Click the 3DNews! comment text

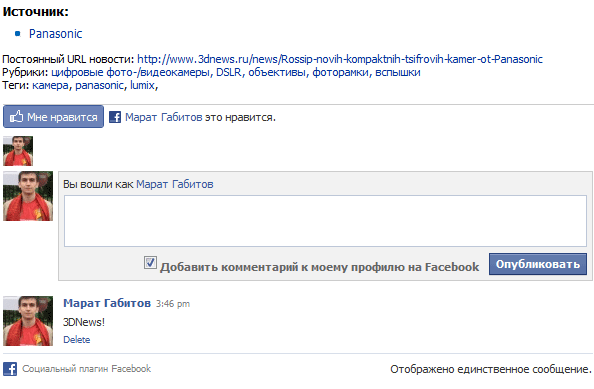(84, 322)
